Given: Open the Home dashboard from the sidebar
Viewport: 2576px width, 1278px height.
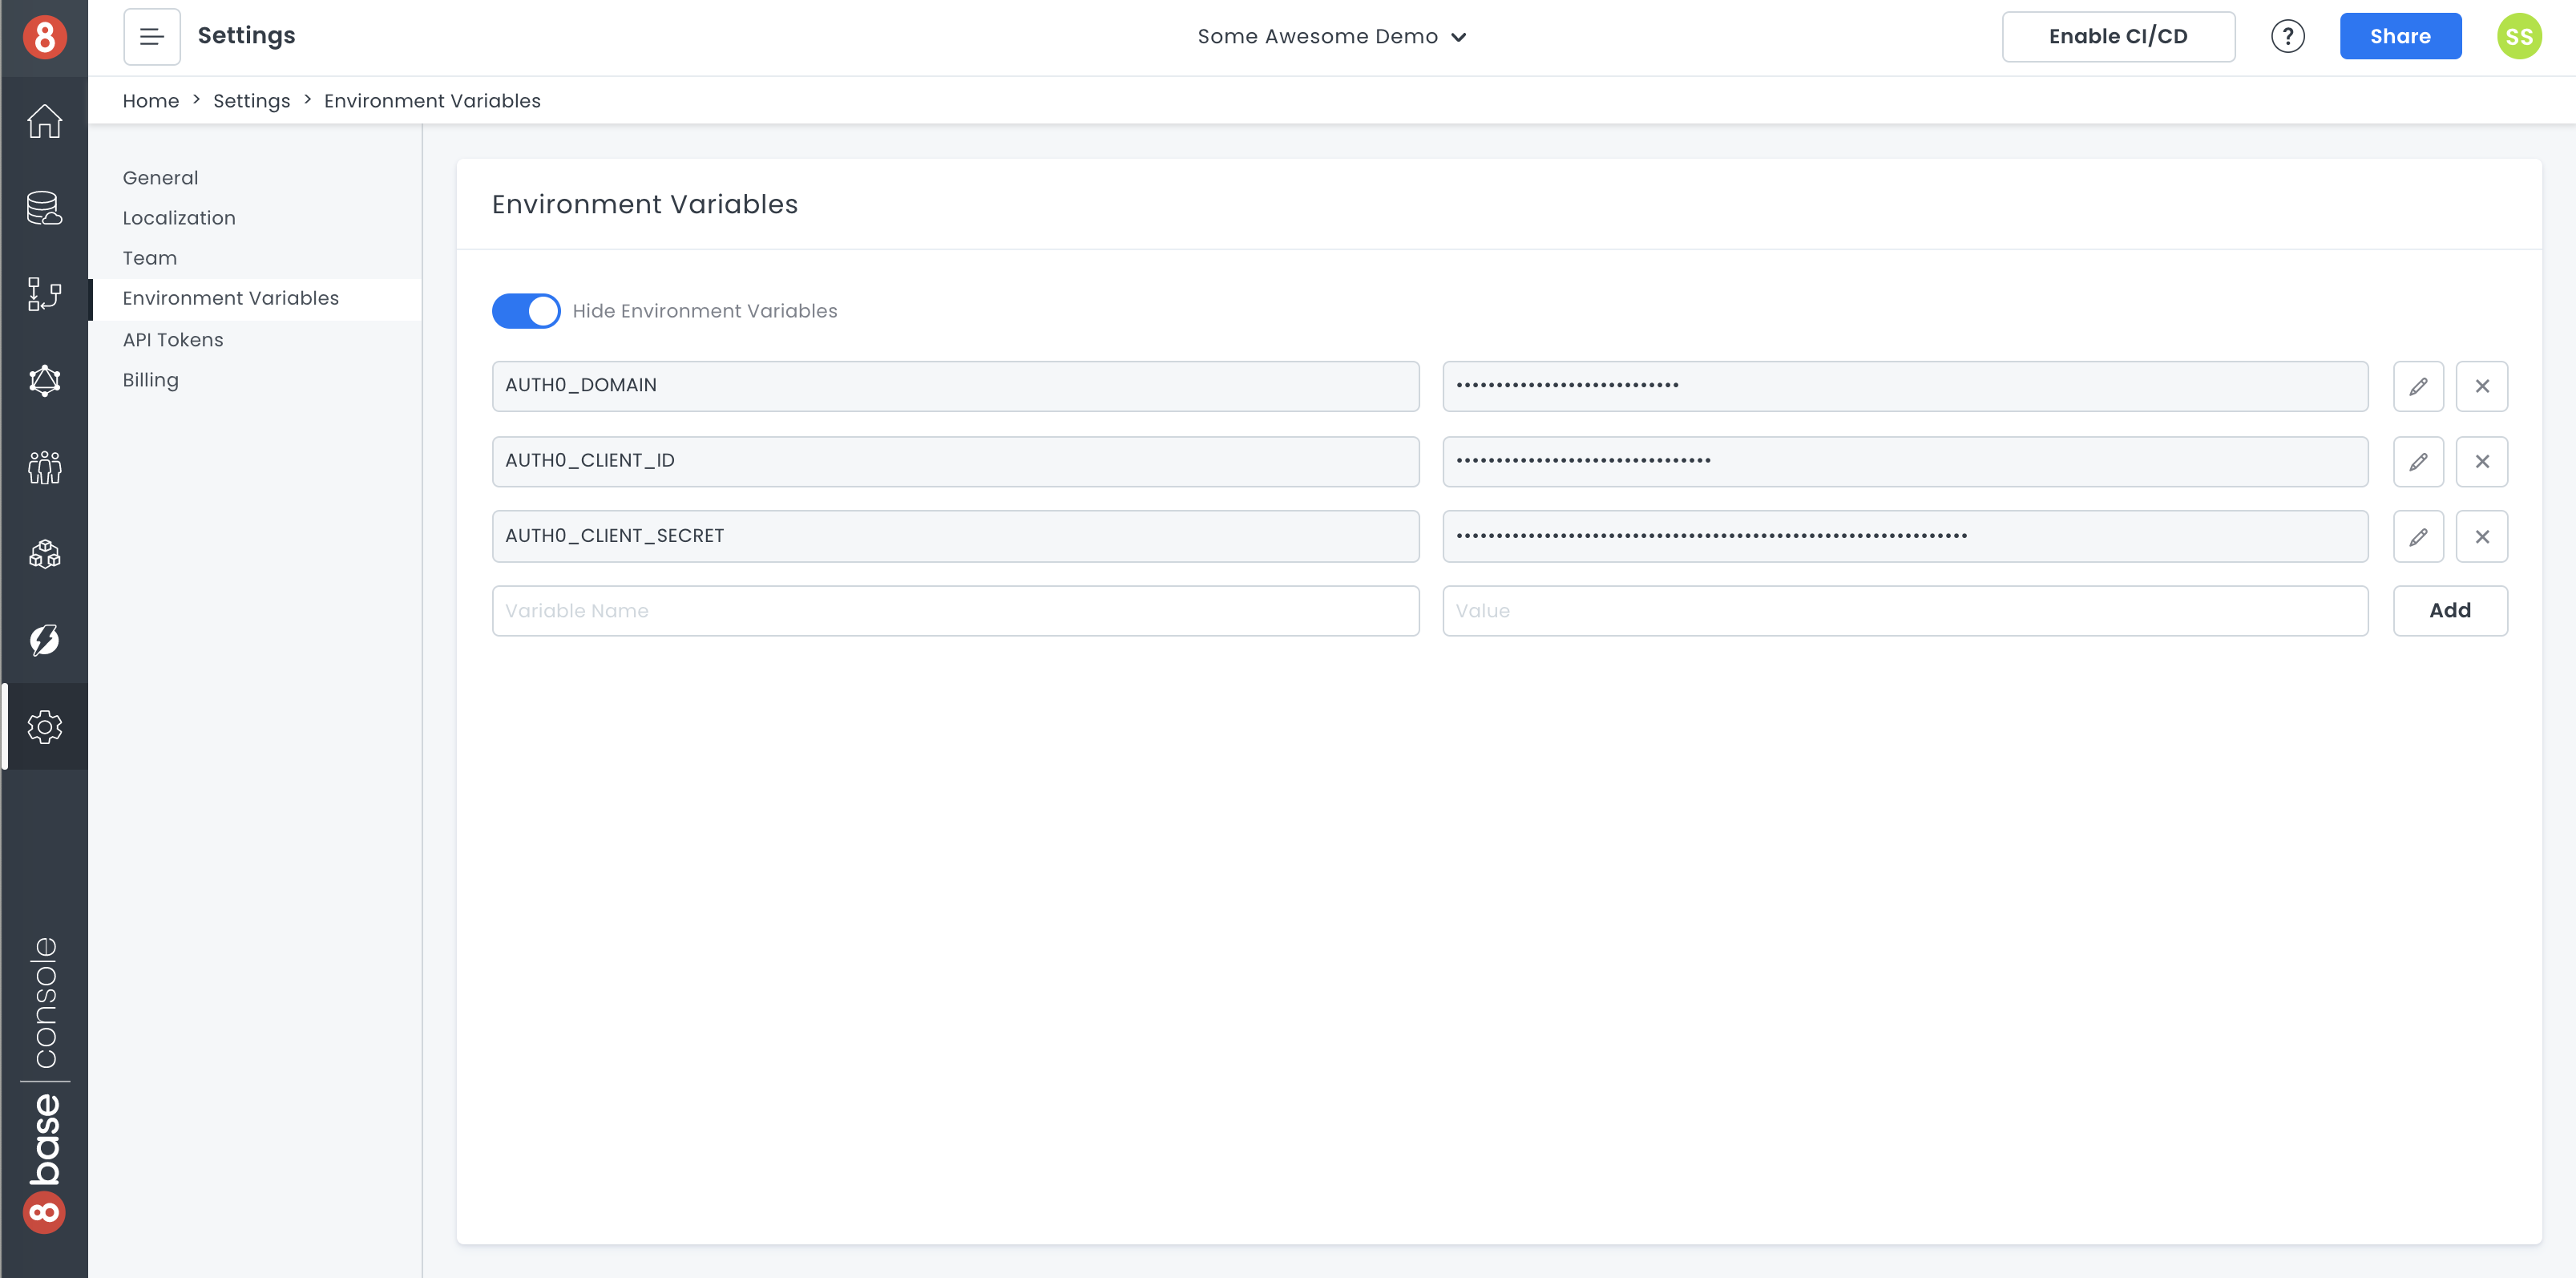Looking at the screenshot, I should point(44,120).
